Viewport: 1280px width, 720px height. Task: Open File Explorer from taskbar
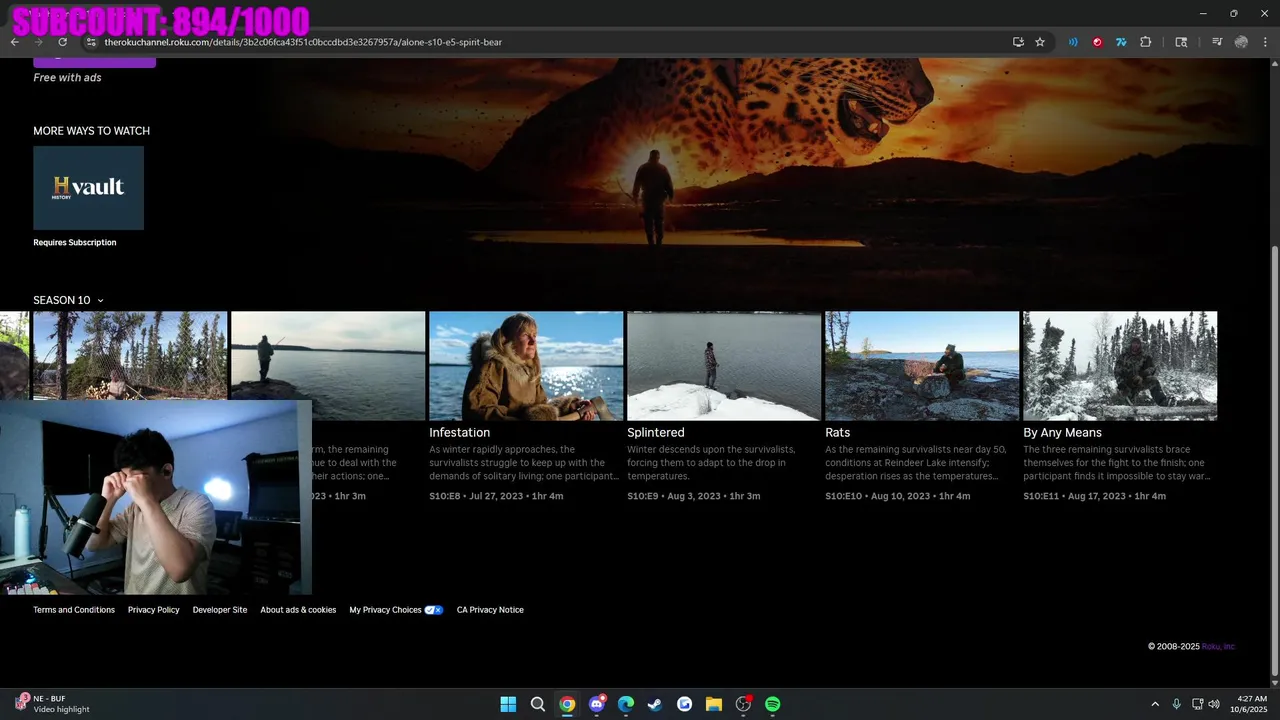[714, 704]
